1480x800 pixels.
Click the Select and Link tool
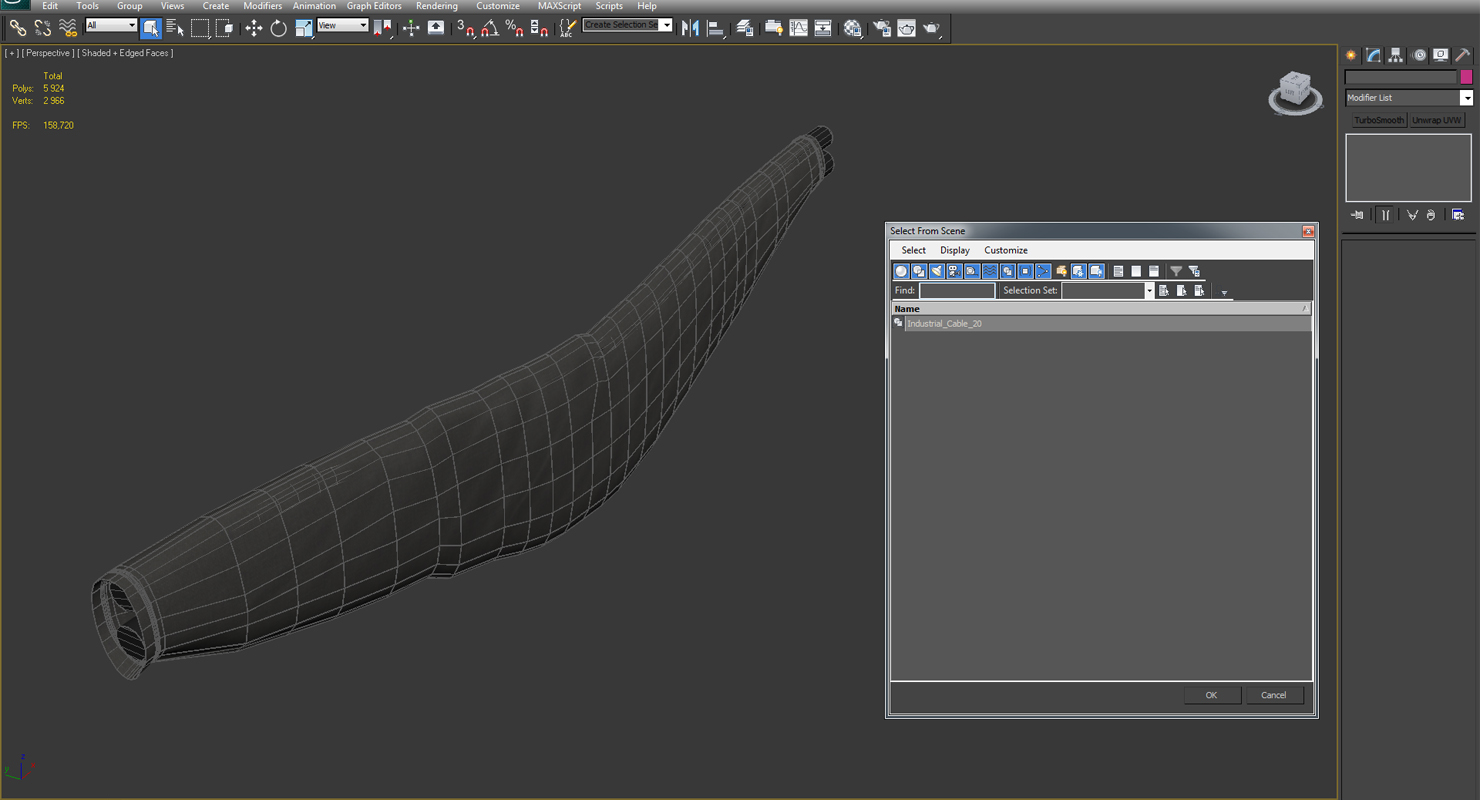(x=18, y=28)
